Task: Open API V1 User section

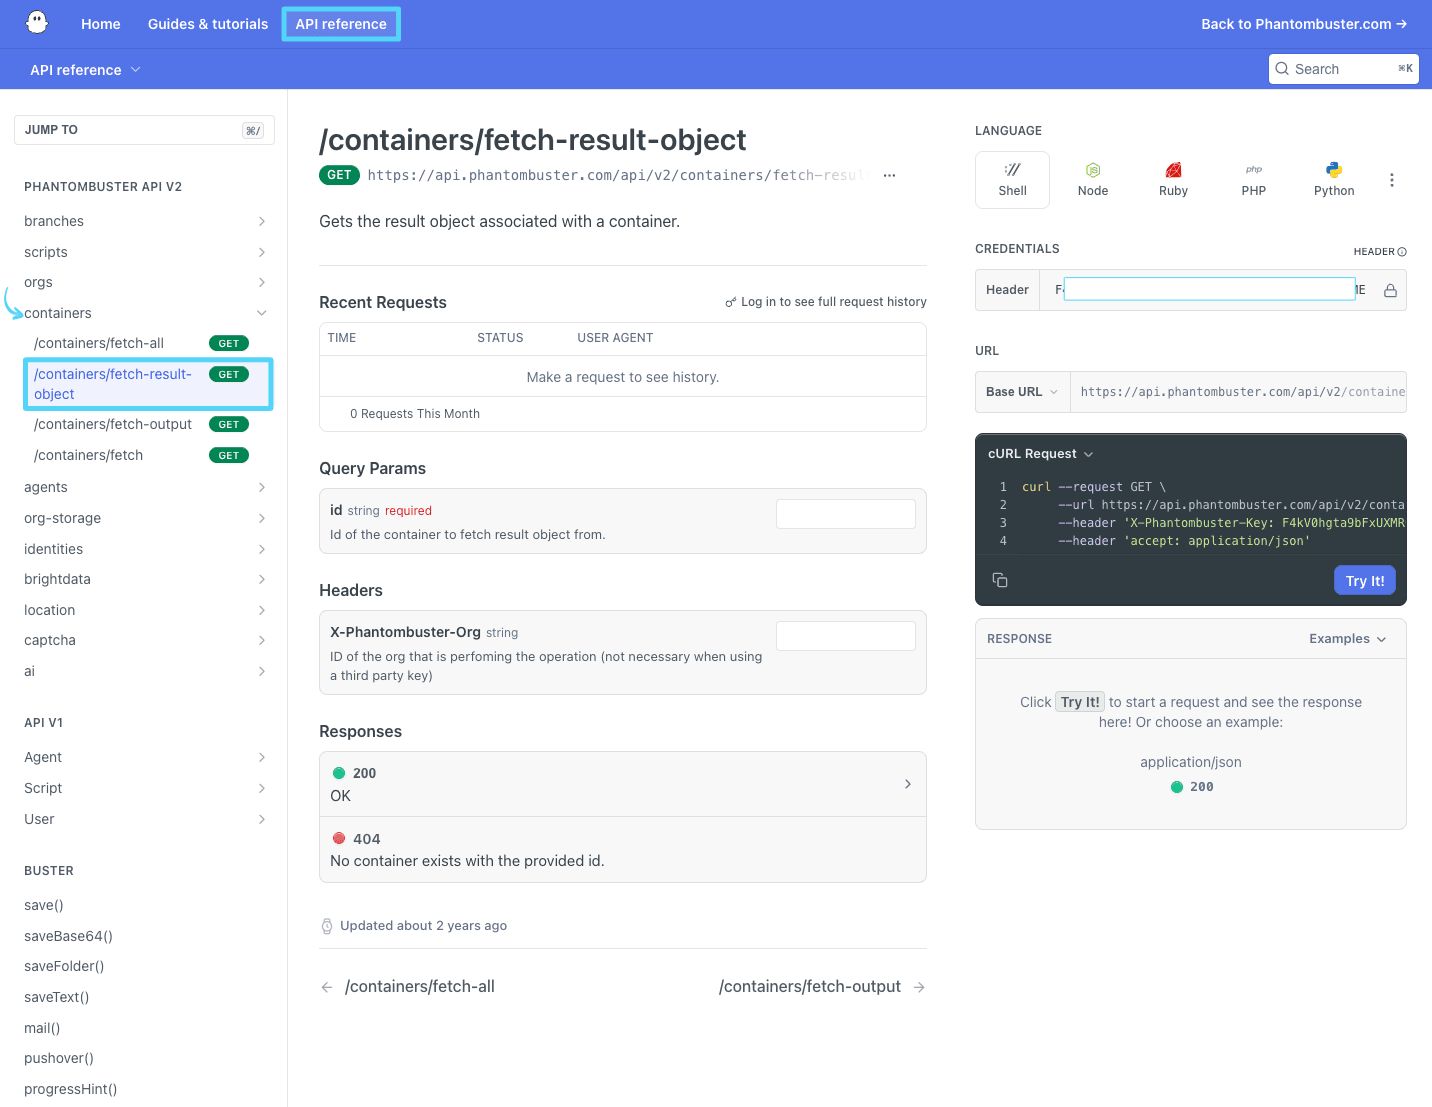Action: tap(145, 819)
